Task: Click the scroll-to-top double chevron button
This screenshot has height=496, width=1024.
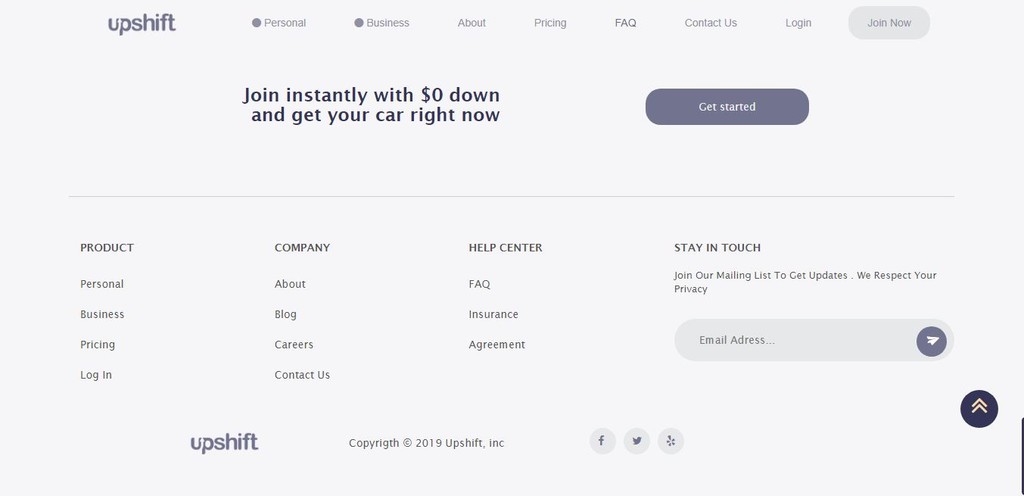Action: pos(979,409)
